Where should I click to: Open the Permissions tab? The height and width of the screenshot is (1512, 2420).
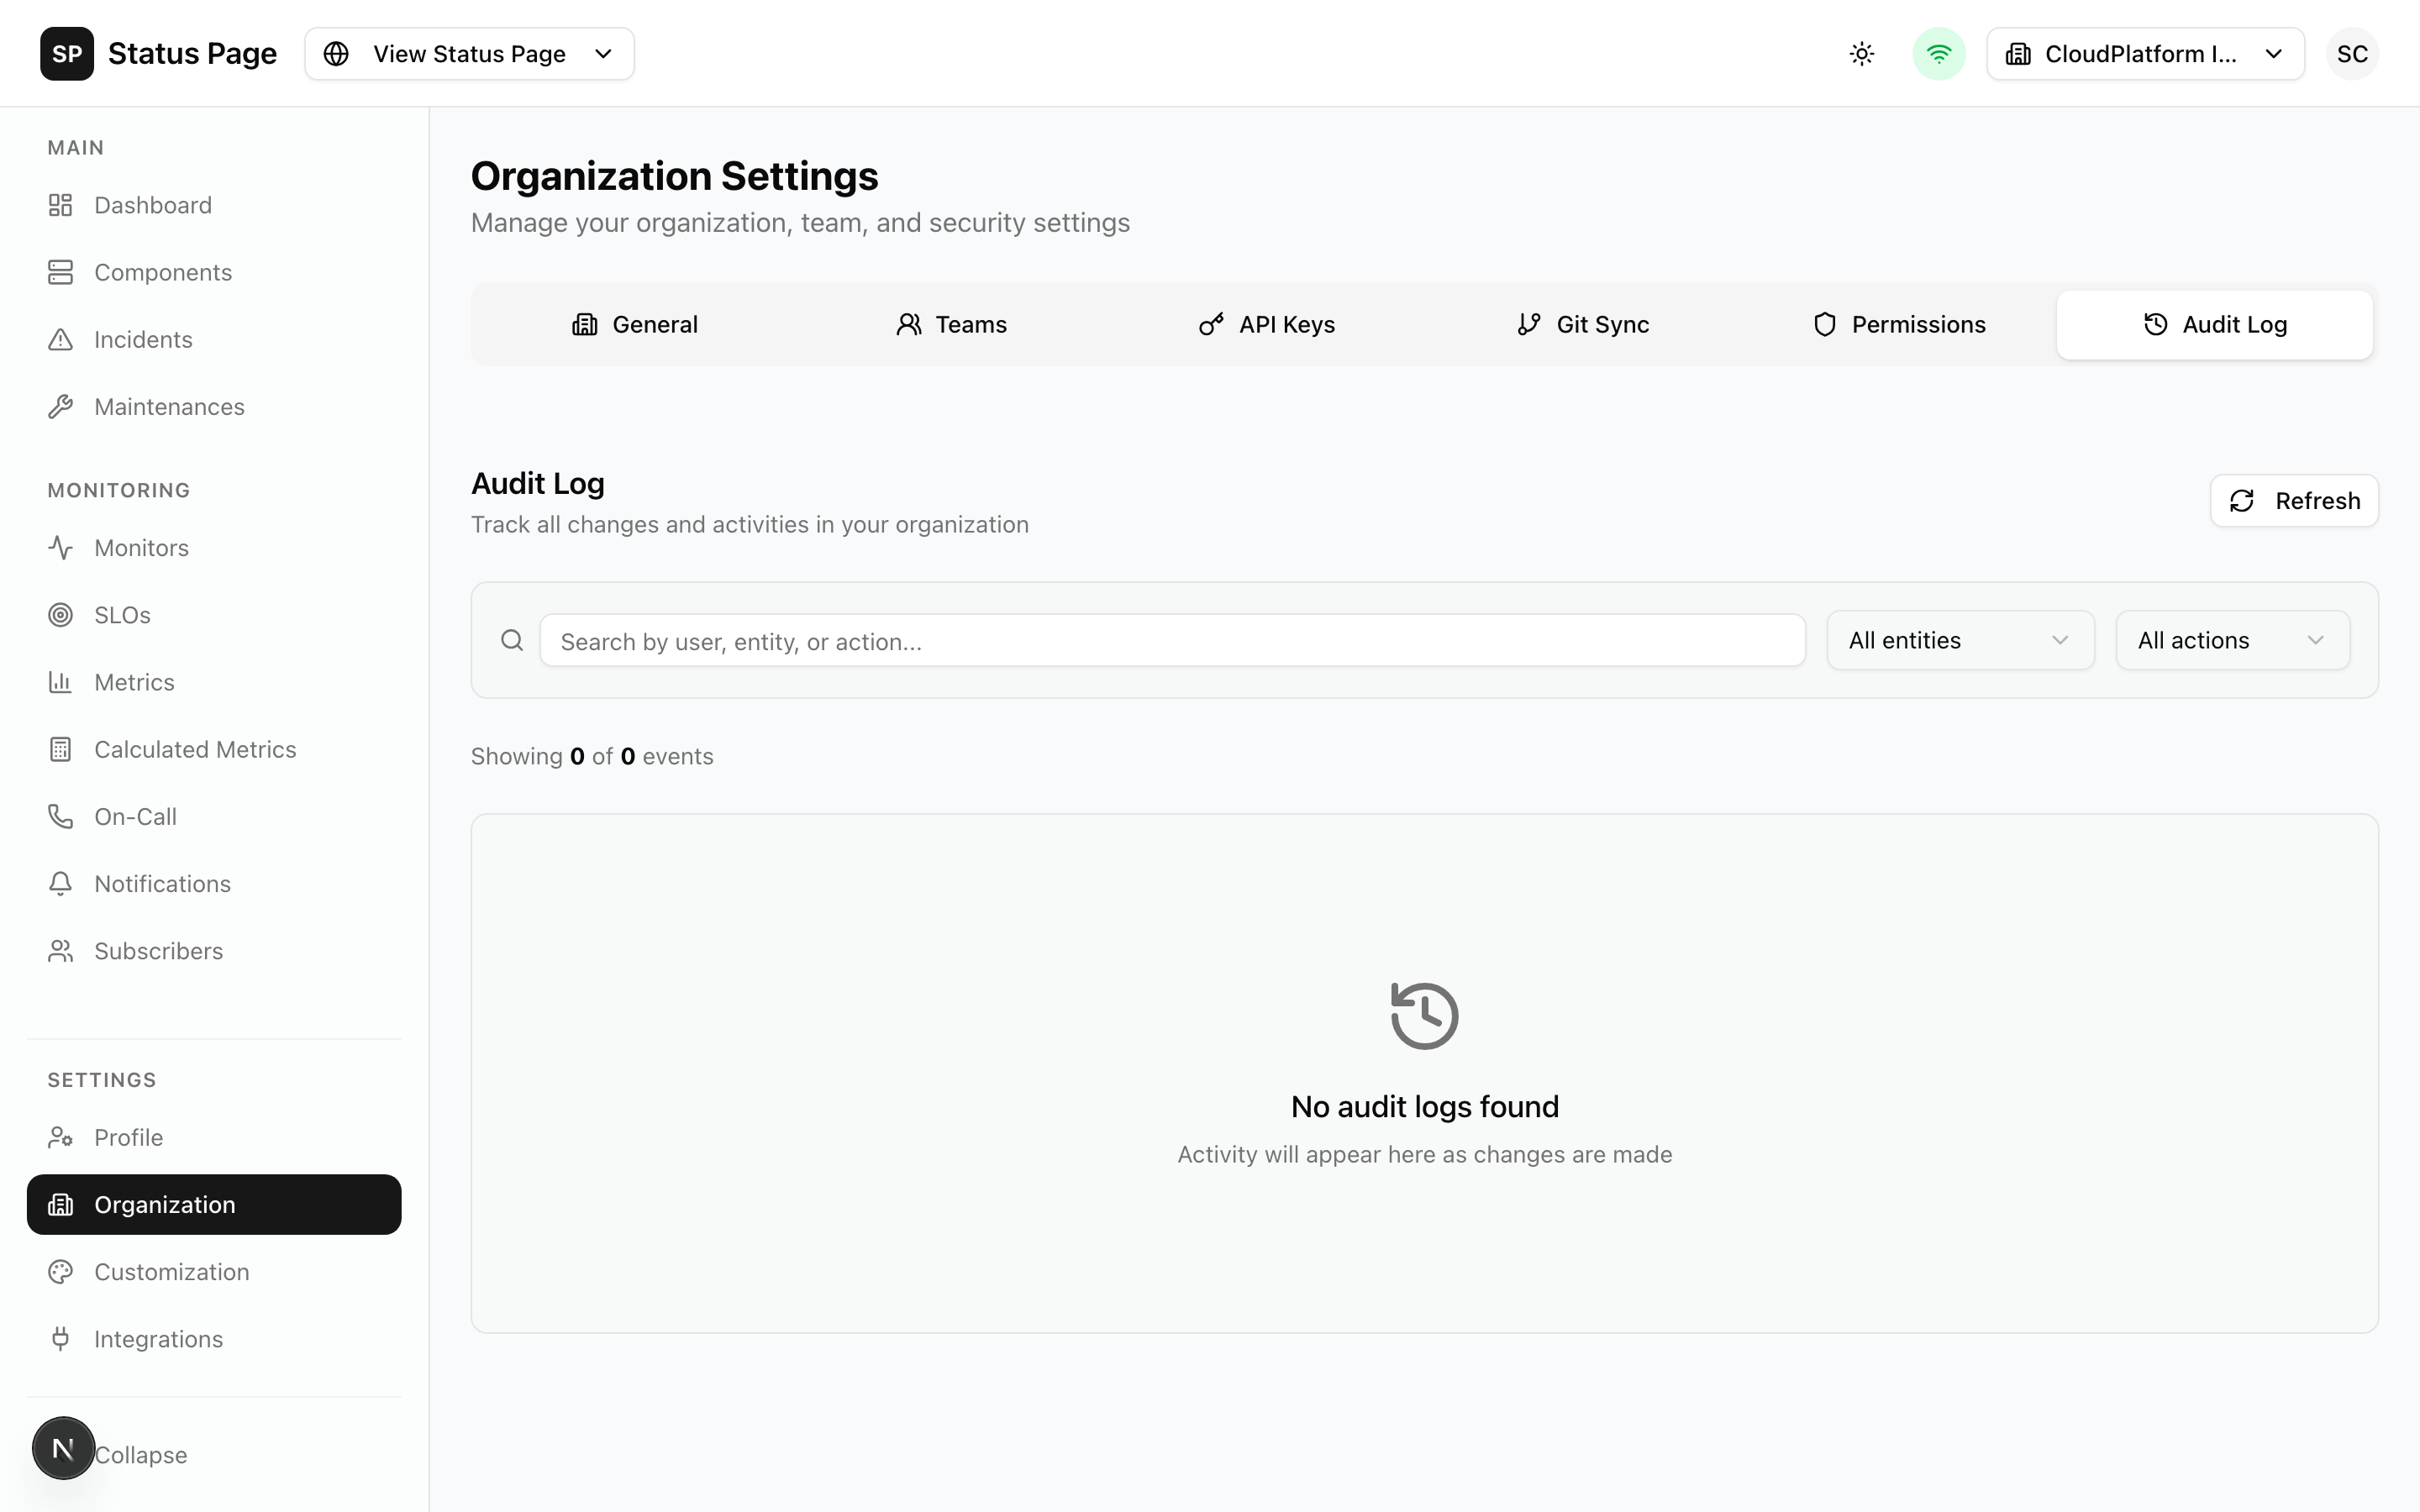click(x=1899, y=324)
